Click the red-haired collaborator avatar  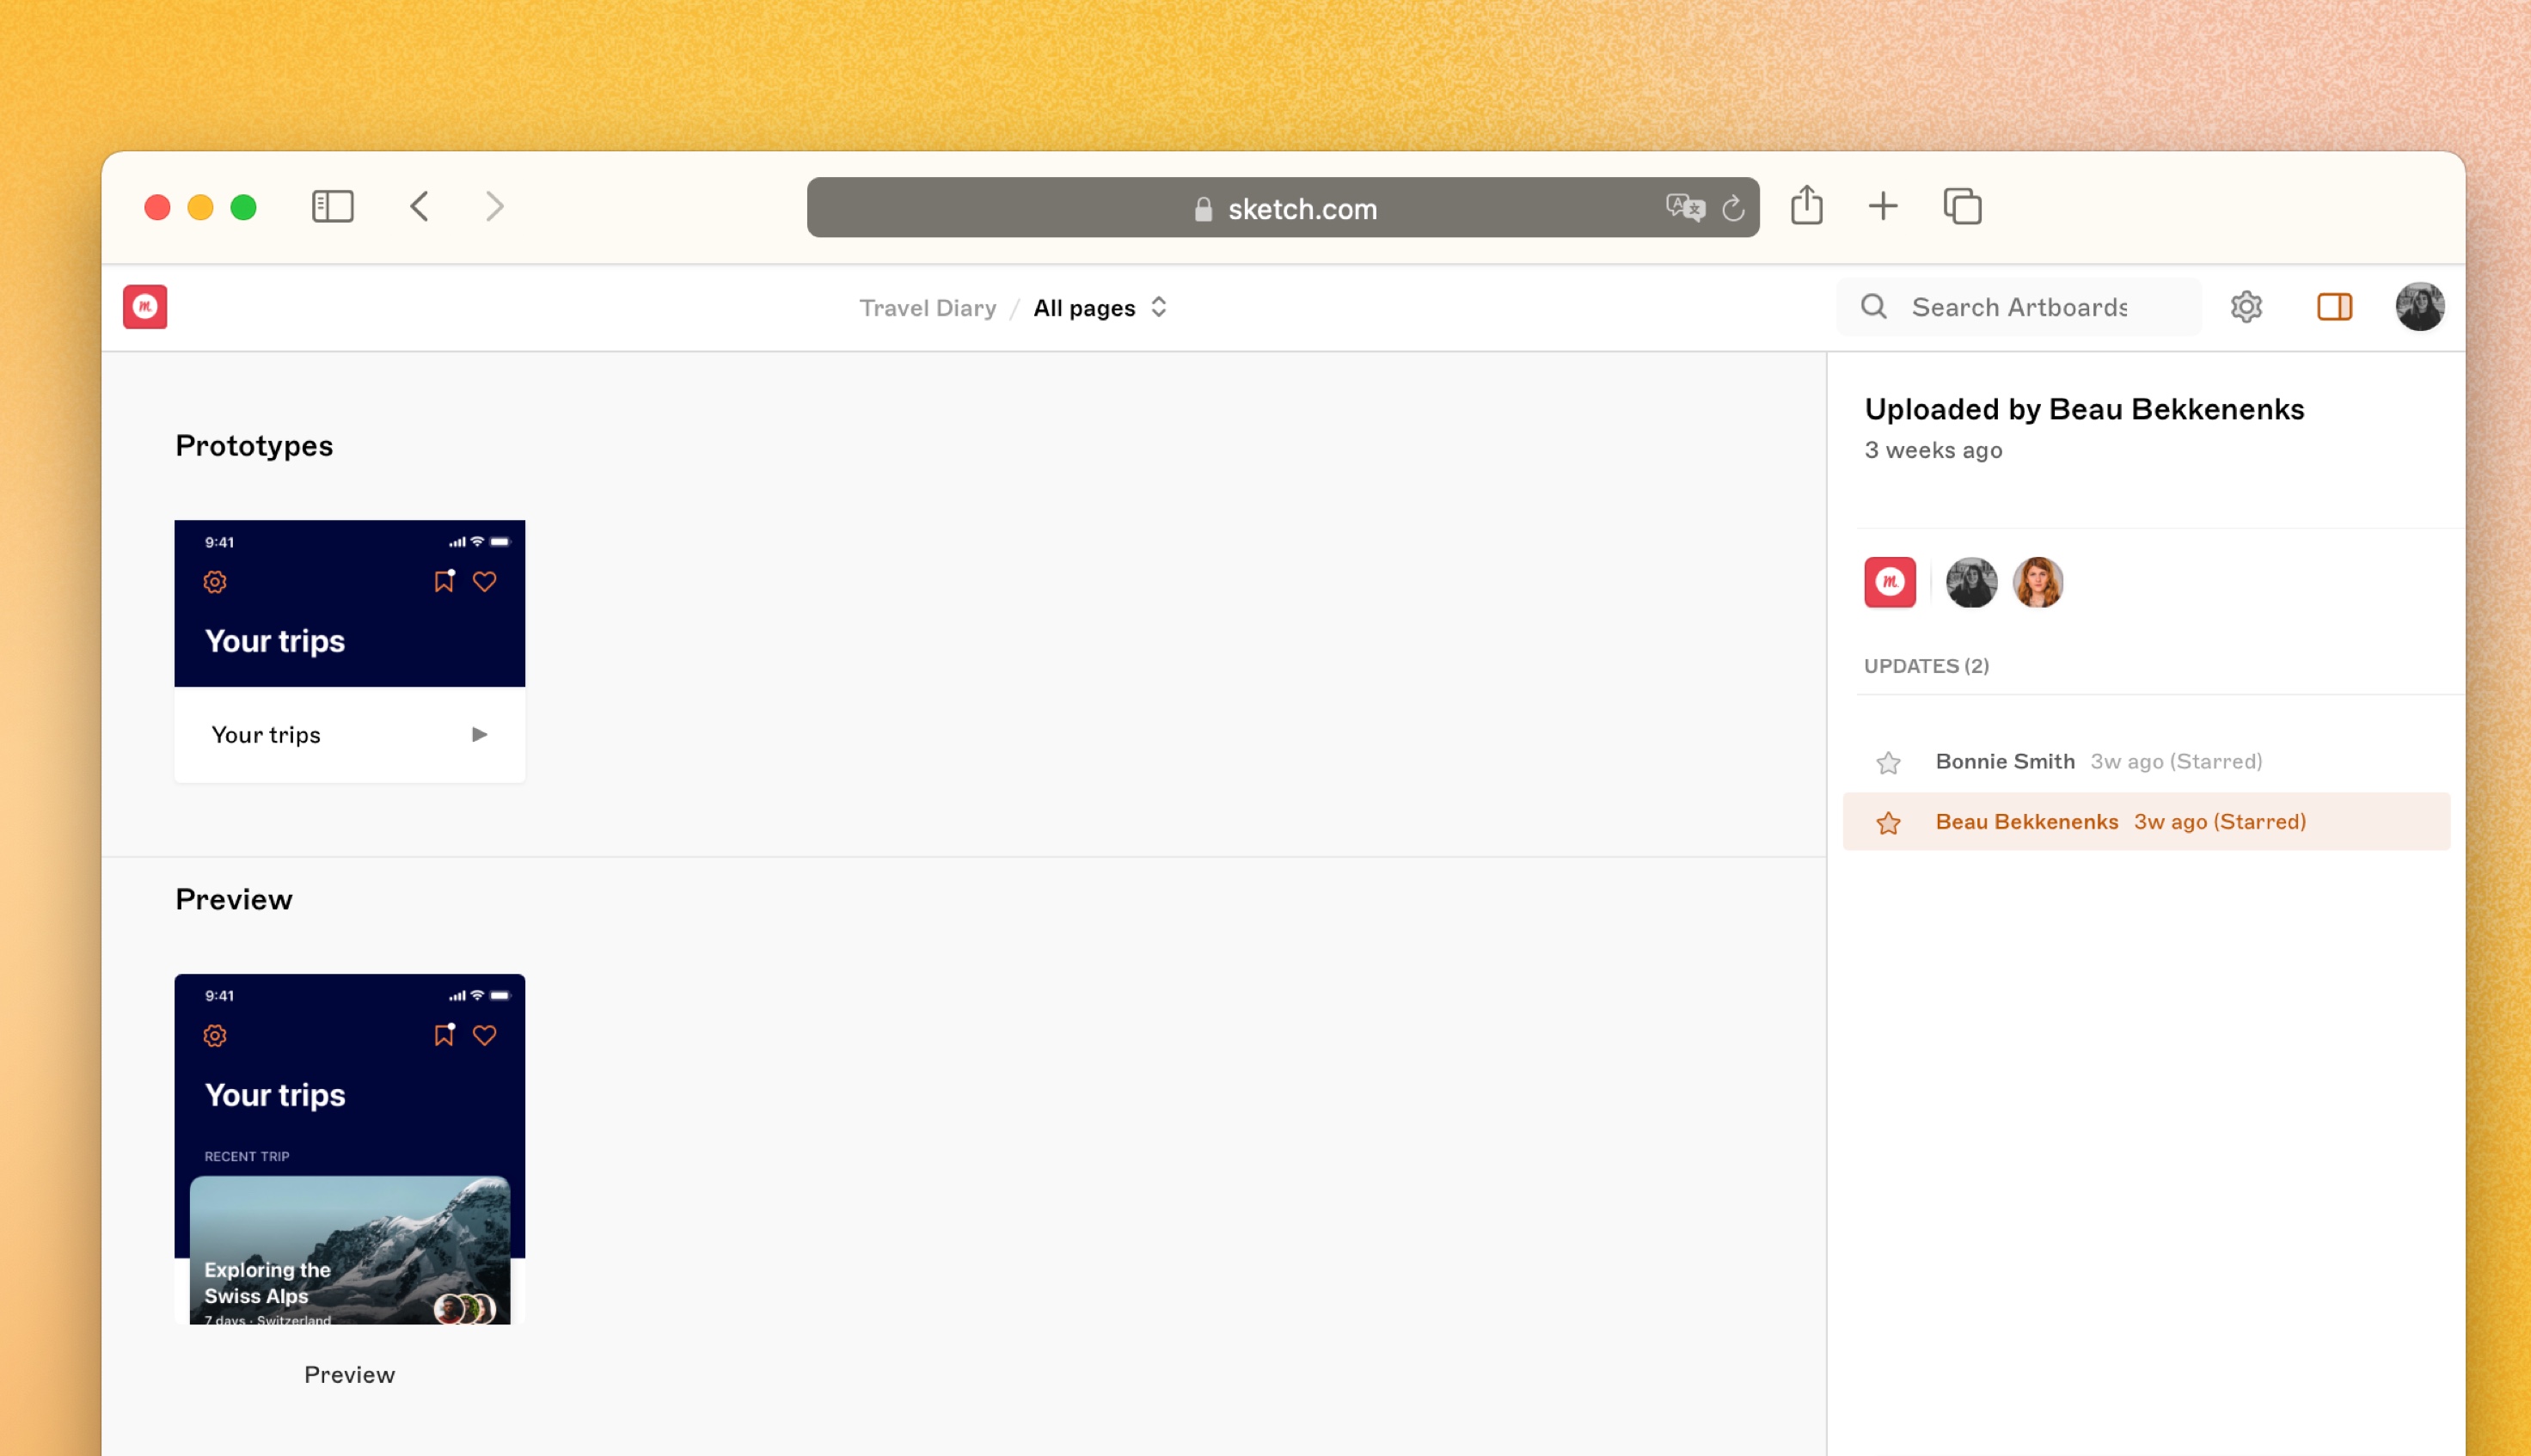tap(2038, 582)
